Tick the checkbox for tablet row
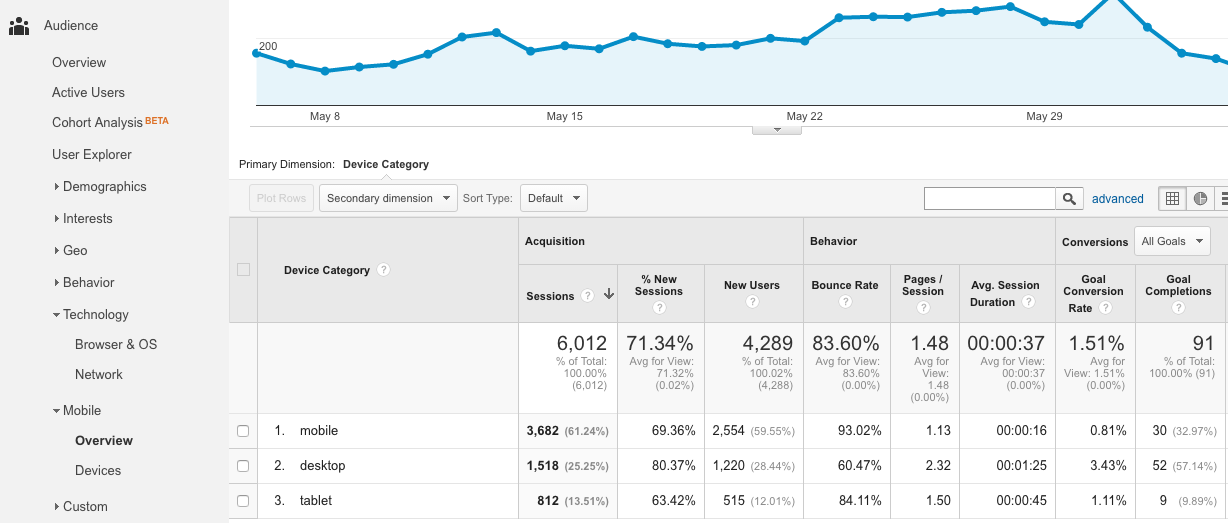This screenshot has height=523, width=1228. click(x=243, y=501)
